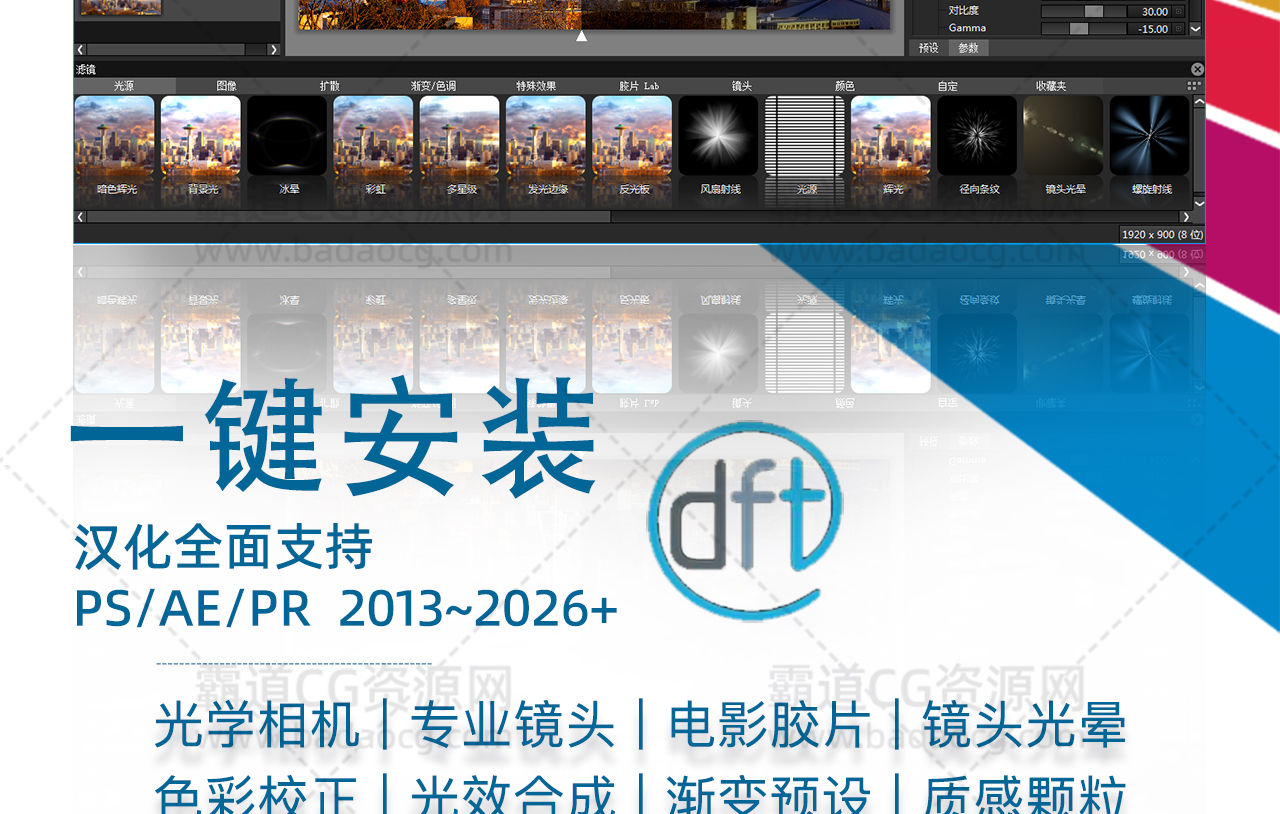Image resolution: width=1280 pixels, height=814 pixels.
Task: Switch to the 预设 tab
Action: [929, 48]
